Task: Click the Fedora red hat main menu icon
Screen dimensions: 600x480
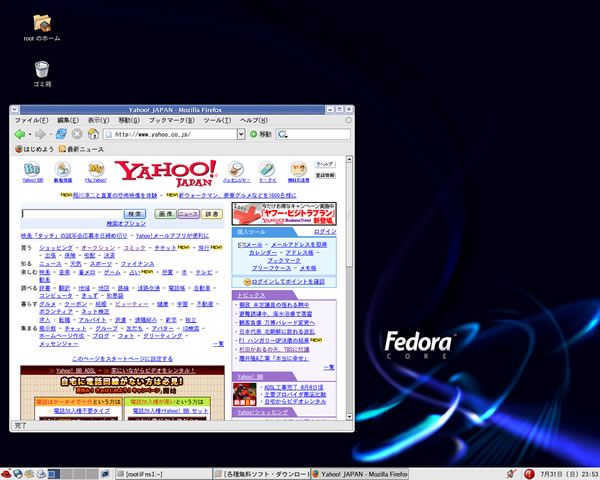Action: (x=8, y=472)
